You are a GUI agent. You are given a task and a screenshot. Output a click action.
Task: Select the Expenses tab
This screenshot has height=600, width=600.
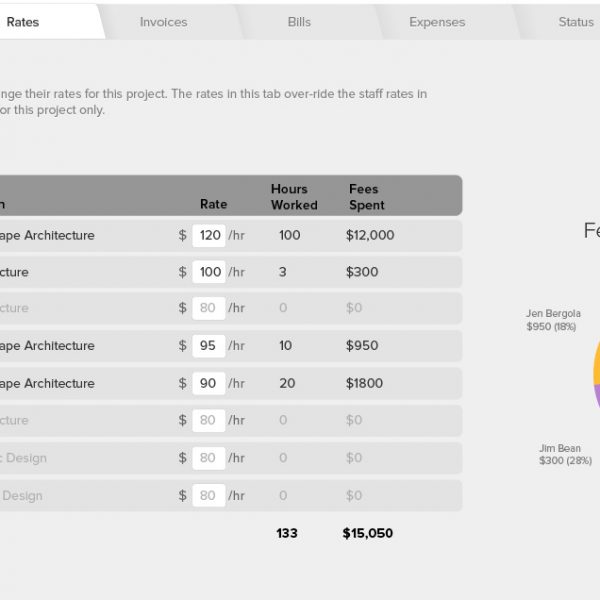437,21
